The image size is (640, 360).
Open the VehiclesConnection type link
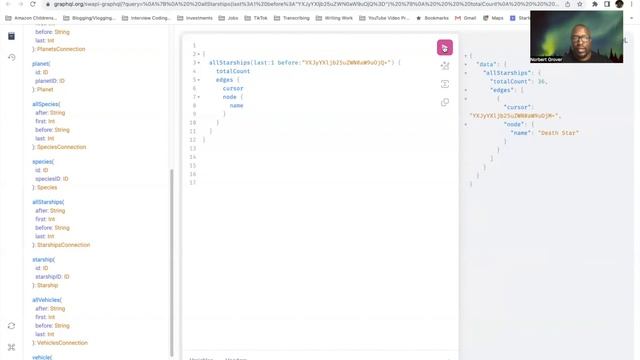click(x=62, y=343)
